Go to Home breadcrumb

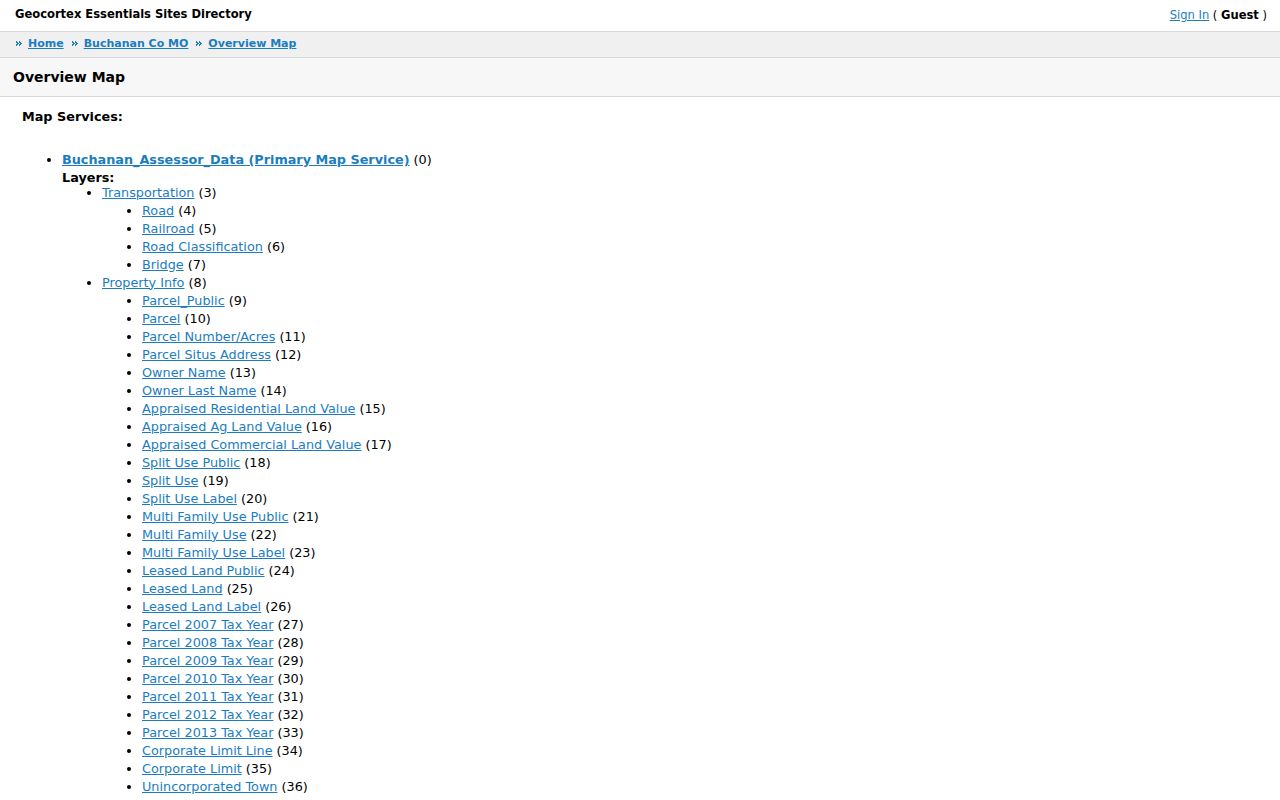[x=46, y=43]
